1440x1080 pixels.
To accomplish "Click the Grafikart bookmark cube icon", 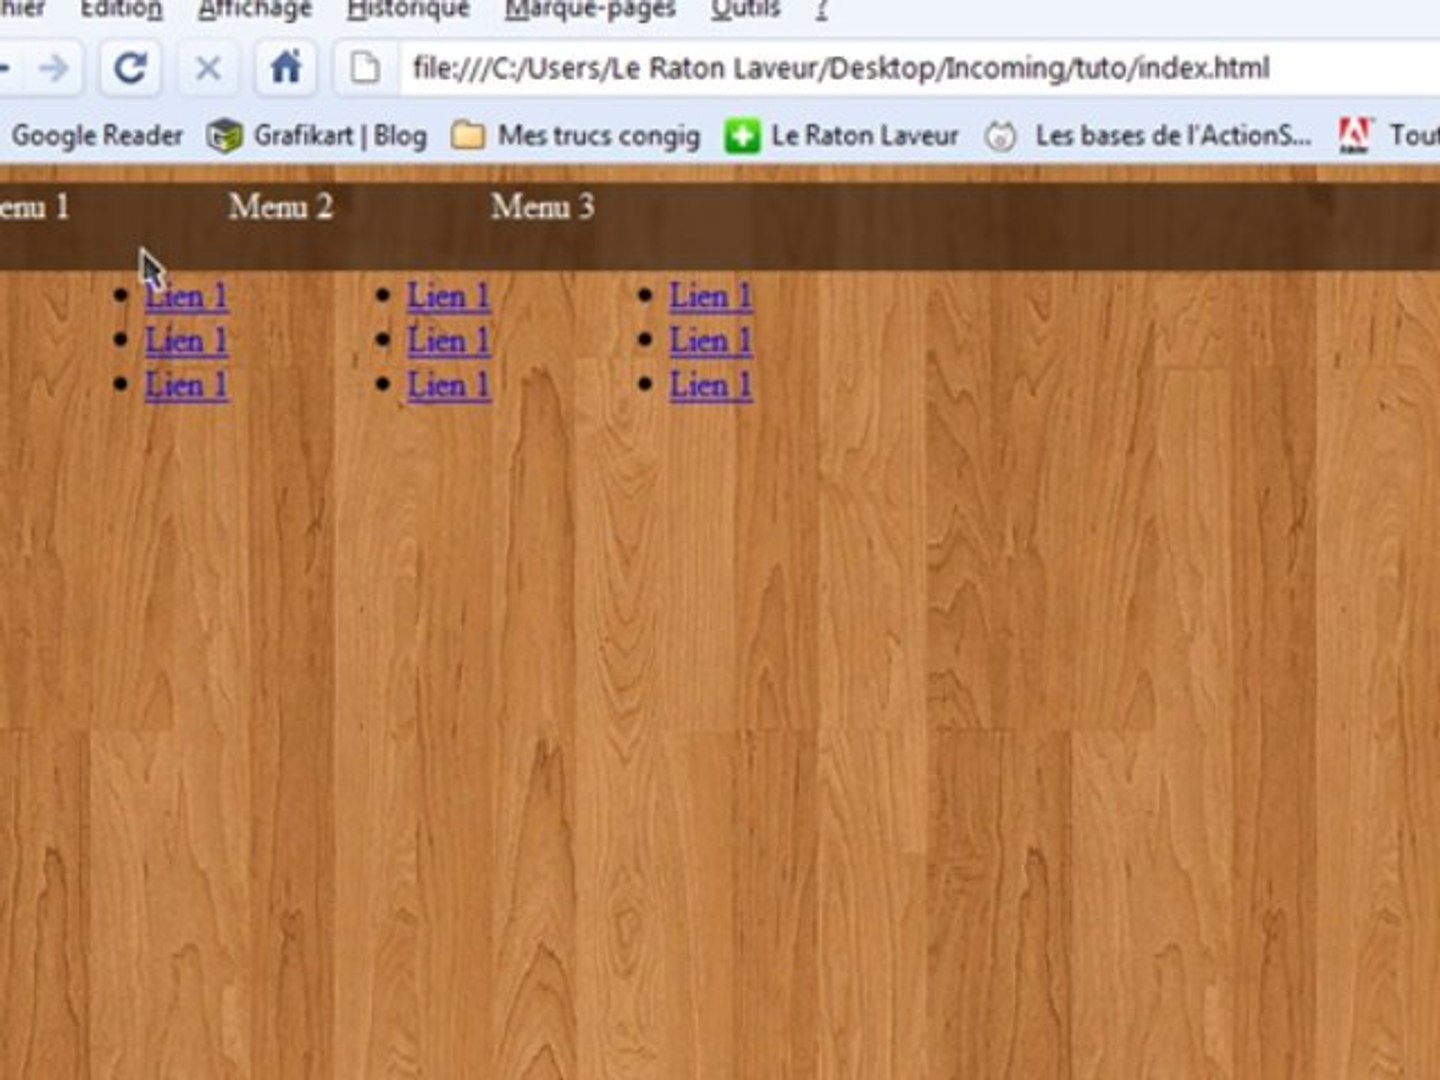I will [x=224, y=135].
